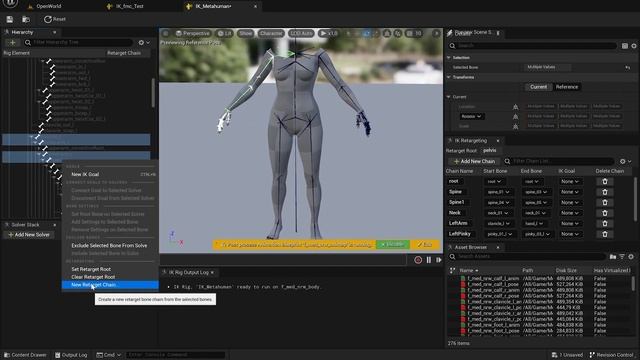Screen dimensions: 640x360
Task: Open the Show menu in viewport
Action: [x=245, y=33]
